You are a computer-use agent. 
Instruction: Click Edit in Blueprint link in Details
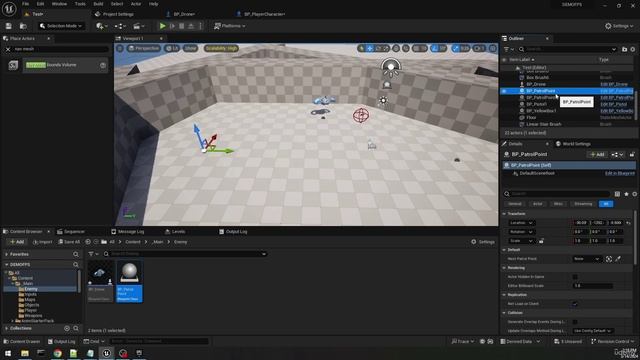point(620,173)
